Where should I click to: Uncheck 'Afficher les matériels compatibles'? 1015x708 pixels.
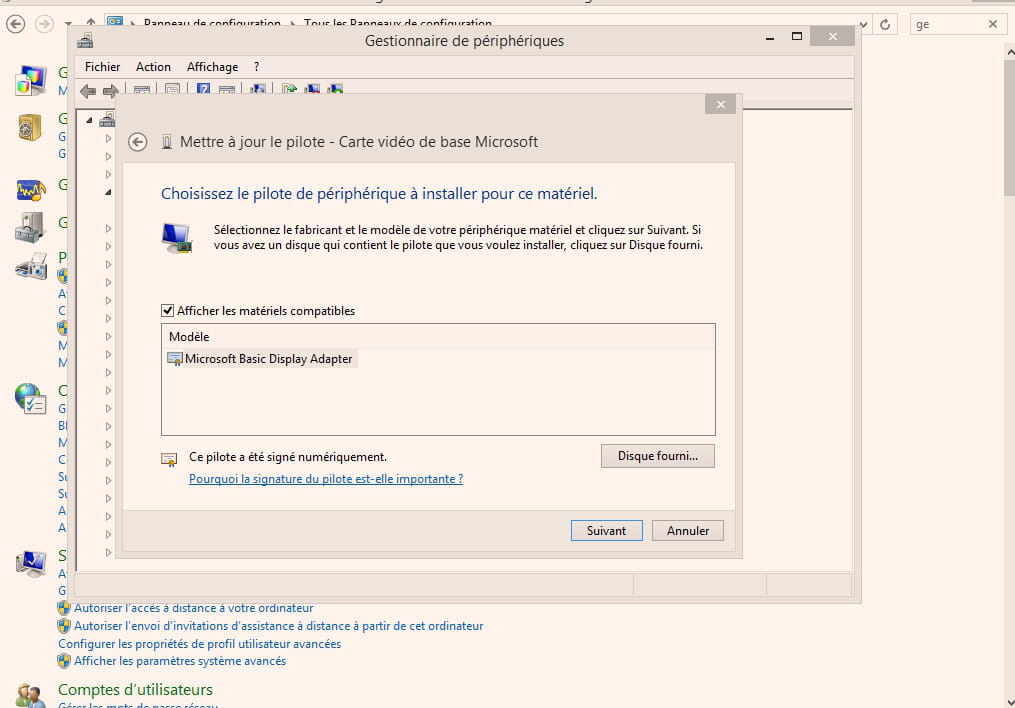point(167,311)
